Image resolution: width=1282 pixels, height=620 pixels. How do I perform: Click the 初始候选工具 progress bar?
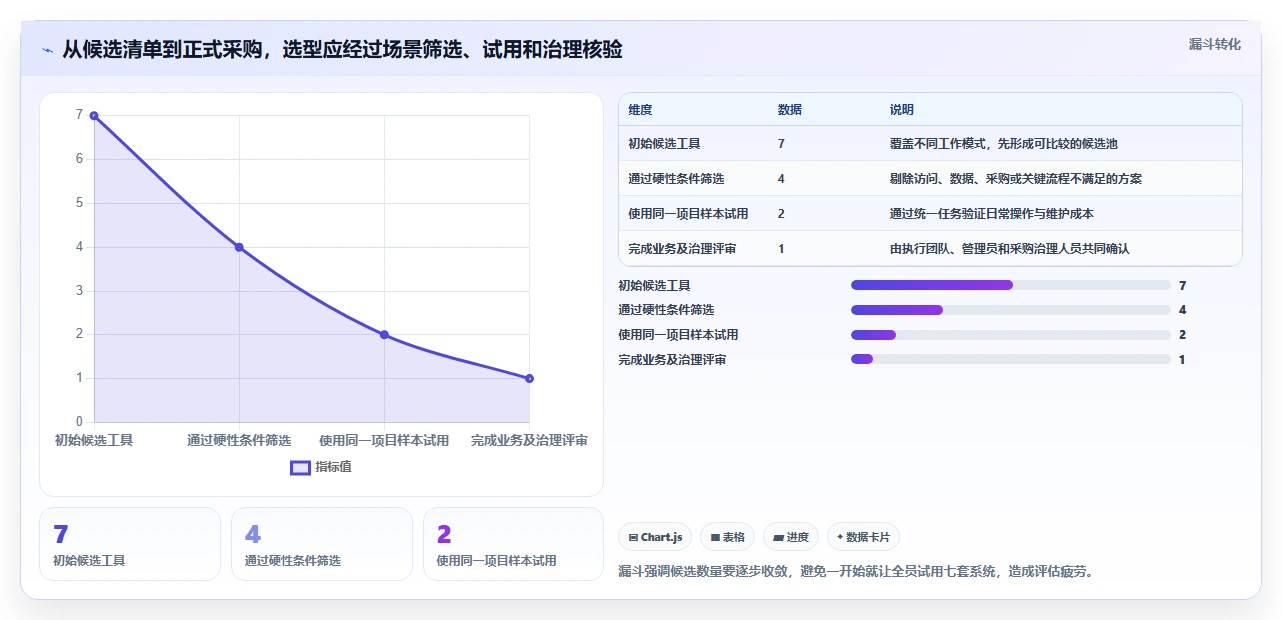(1011, 285)
